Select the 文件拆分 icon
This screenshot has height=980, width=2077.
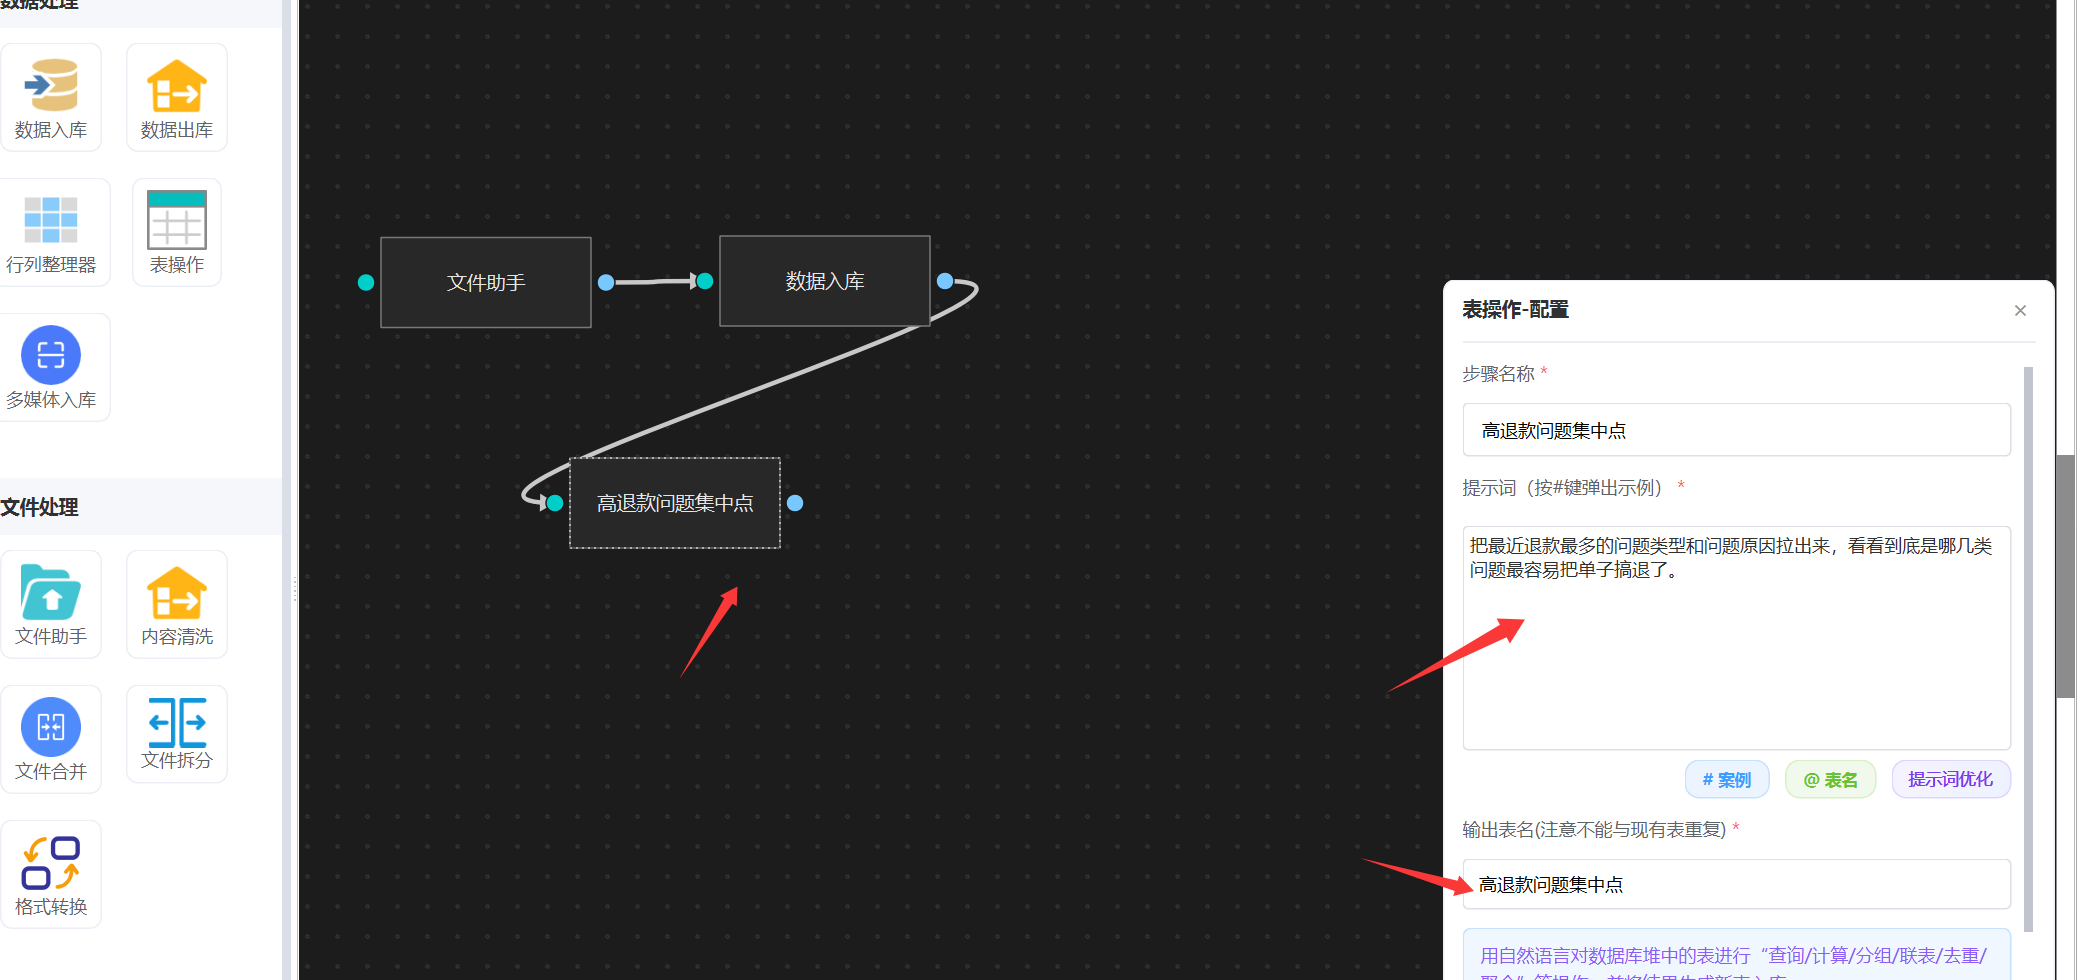pyautogui.click(x=177, y=723)
